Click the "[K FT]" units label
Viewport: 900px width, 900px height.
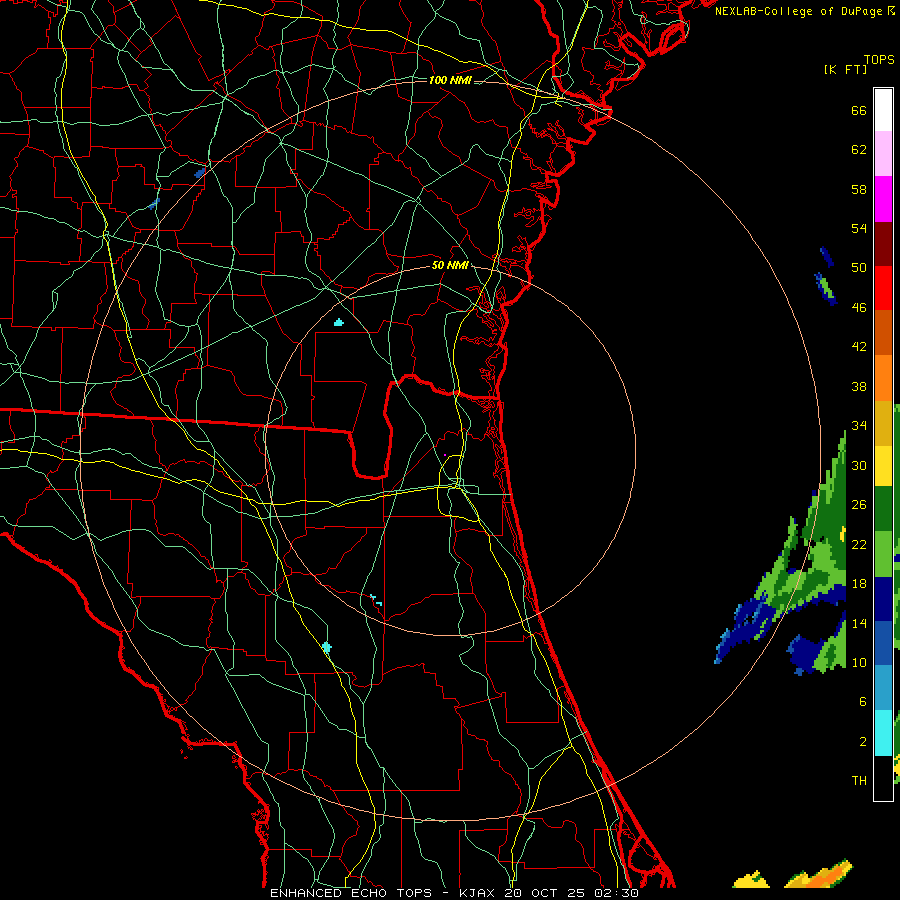point(845,69)
